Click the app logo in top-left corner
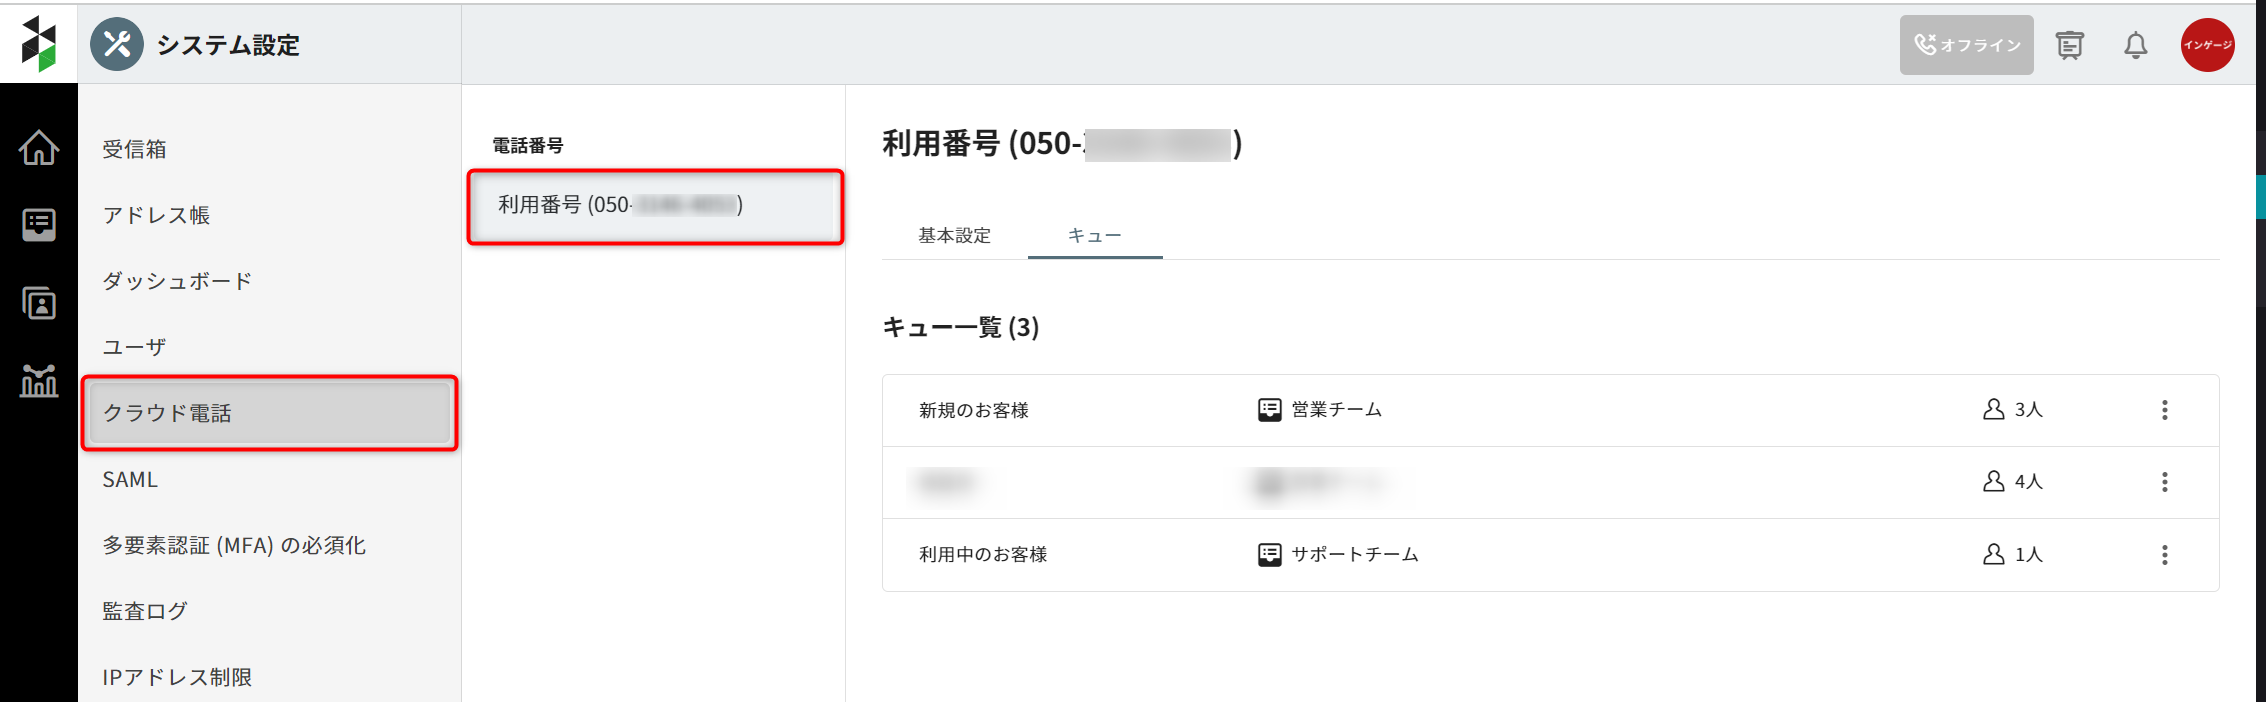The image size is (2266, 702). click(39, 44)
